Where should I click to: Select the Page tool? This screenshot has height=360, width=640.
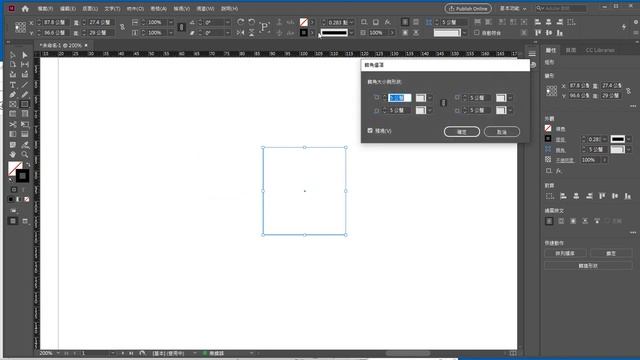click(x=13, y=64)
